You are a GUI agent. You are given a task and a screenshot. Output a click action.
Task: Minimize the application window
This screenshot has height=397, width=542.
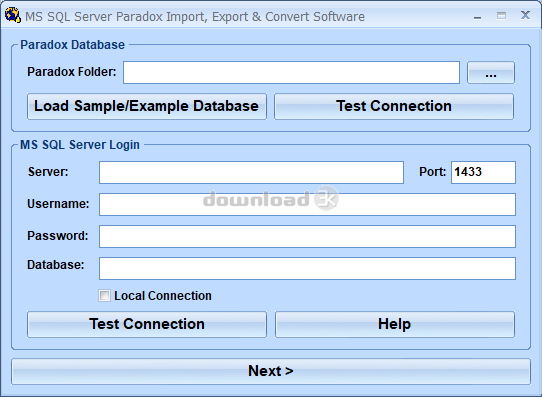478,16
